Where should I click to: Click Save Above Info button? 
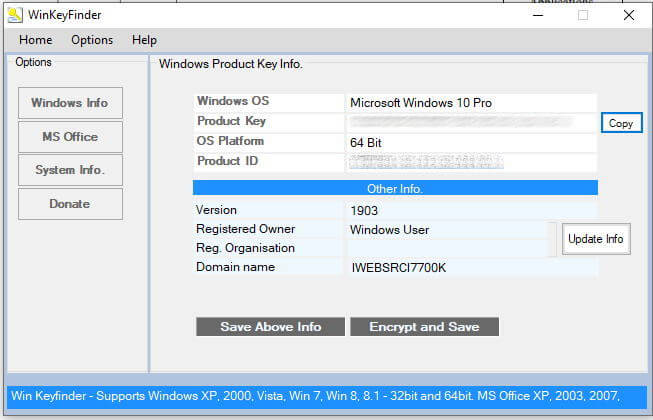(x=270, y=327)
